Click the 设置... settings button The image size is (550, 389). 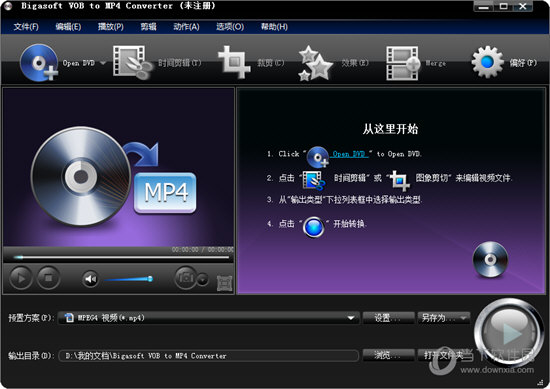388,318
